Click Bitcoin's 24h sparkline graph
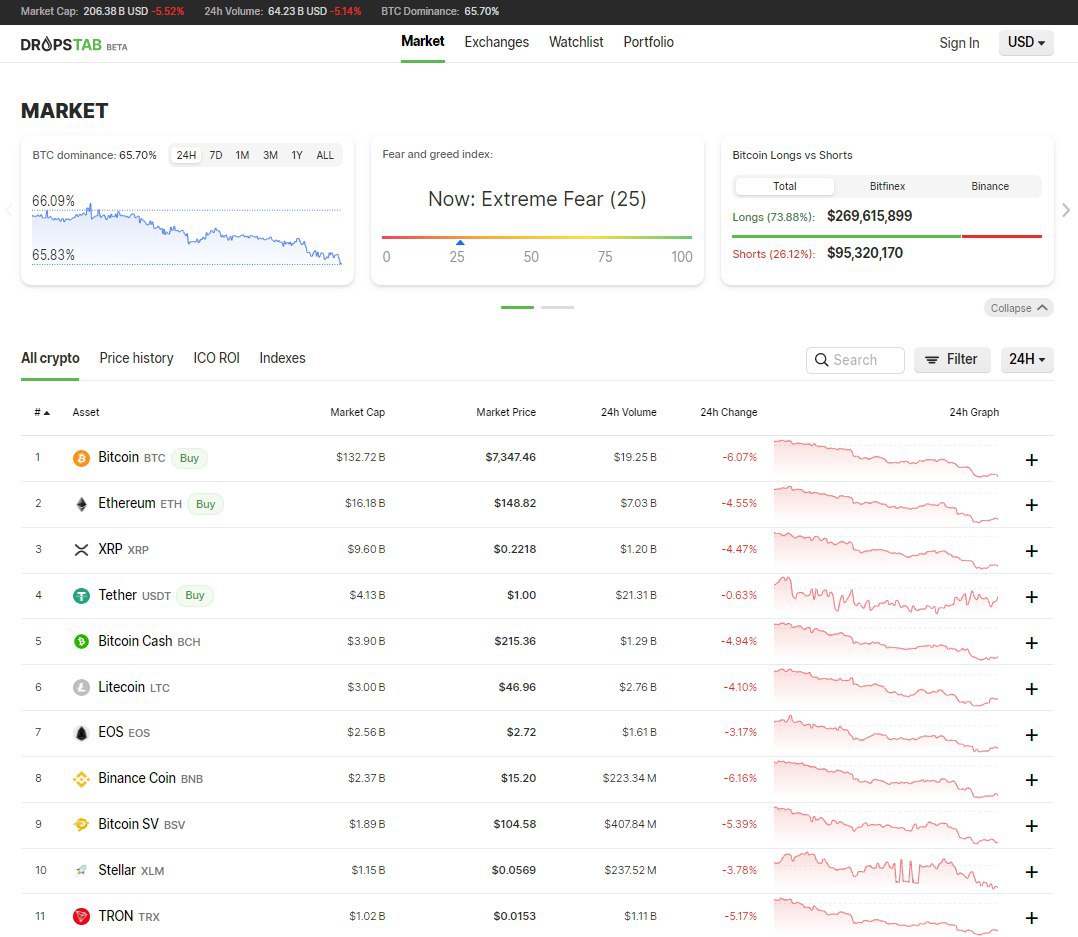Image resolution: width=1078 pixels, height=937 pixels. [886, 459]
